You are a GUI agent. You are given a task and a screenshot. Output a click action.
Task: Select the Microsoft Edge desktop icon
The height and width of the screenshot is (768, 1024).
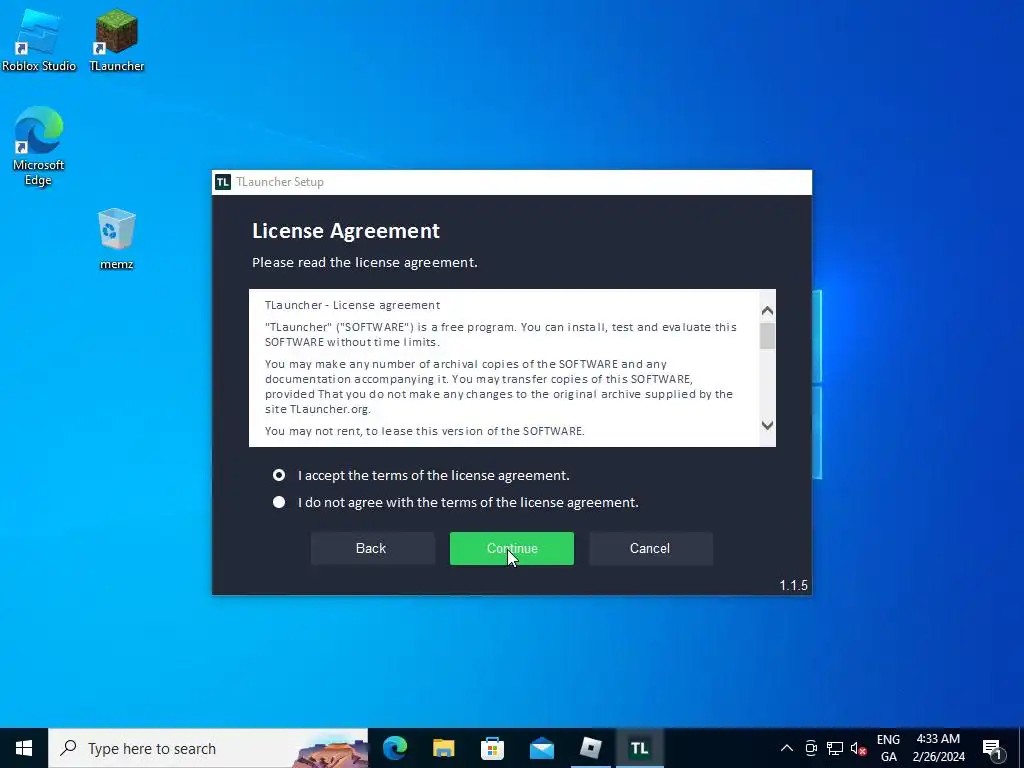[x=38, y=146]
